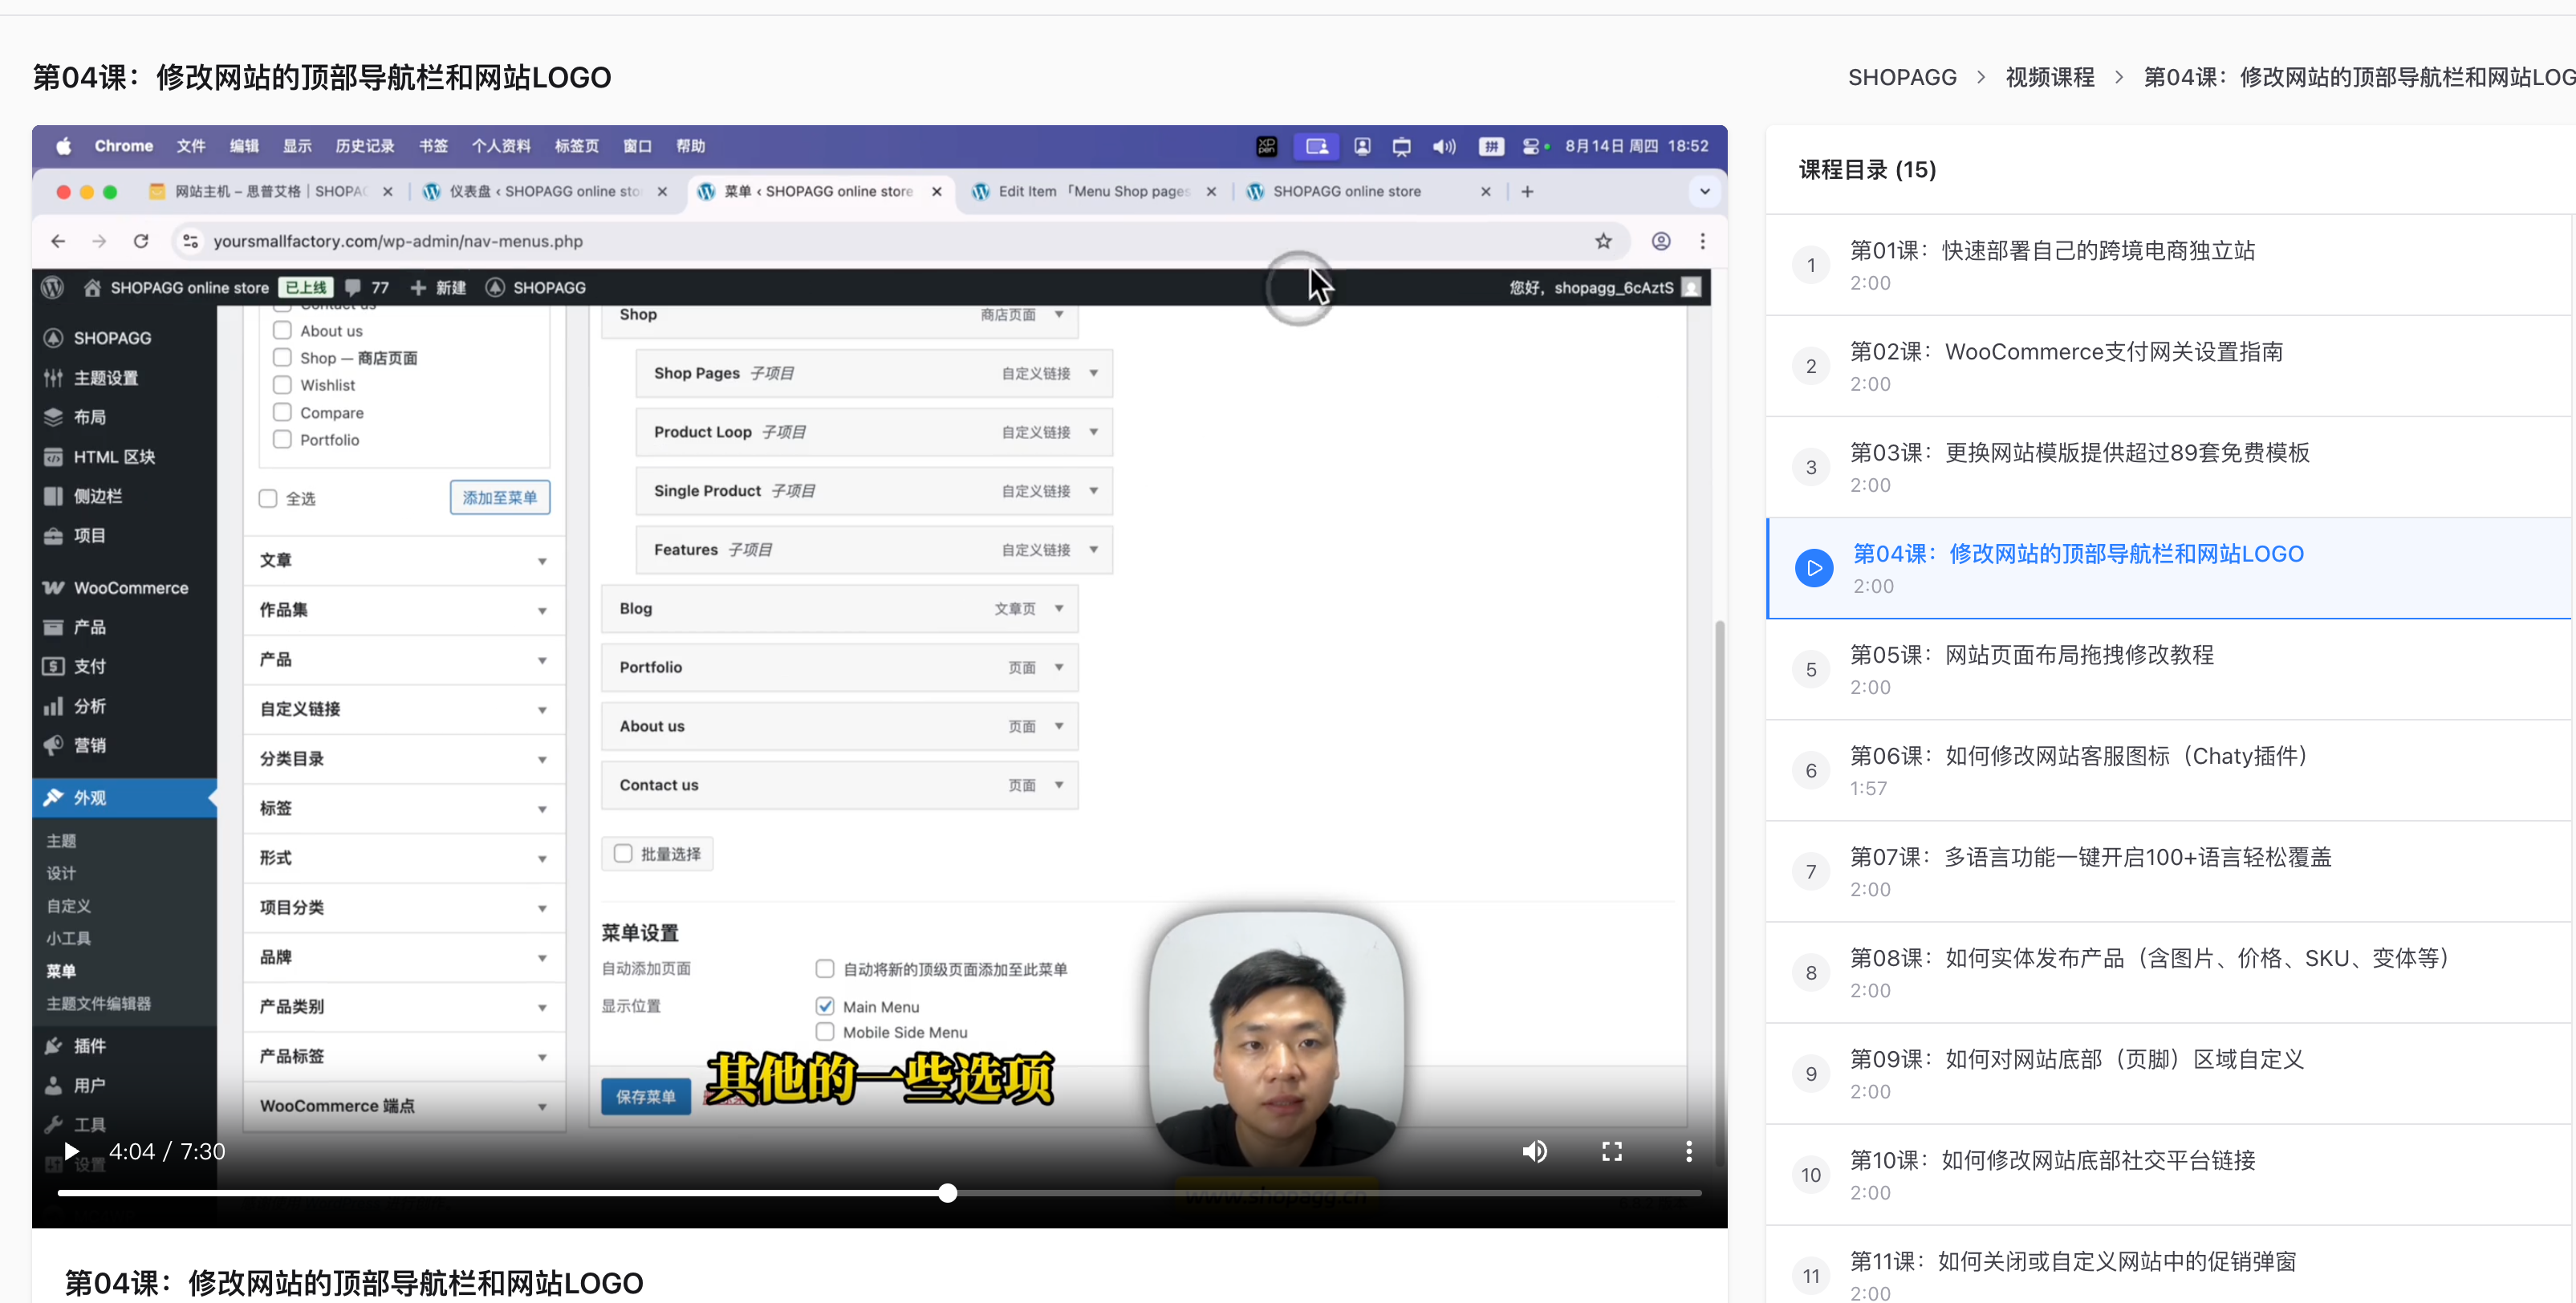Toggle the 全选 select-all checkbox
The height and width of the screenshot is (1303, 2576).
pyautogui.click(x=268, y=498)
